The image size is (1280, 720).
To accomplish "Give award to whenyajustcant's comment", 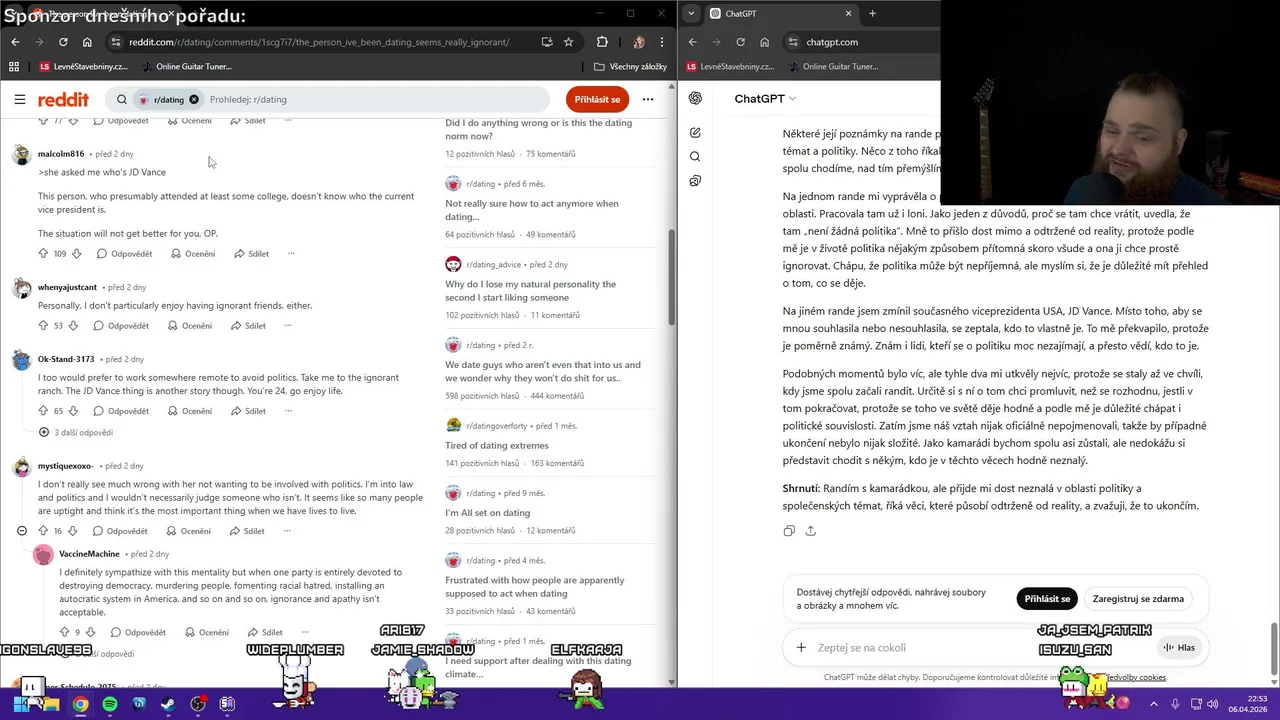I will 189,325.
